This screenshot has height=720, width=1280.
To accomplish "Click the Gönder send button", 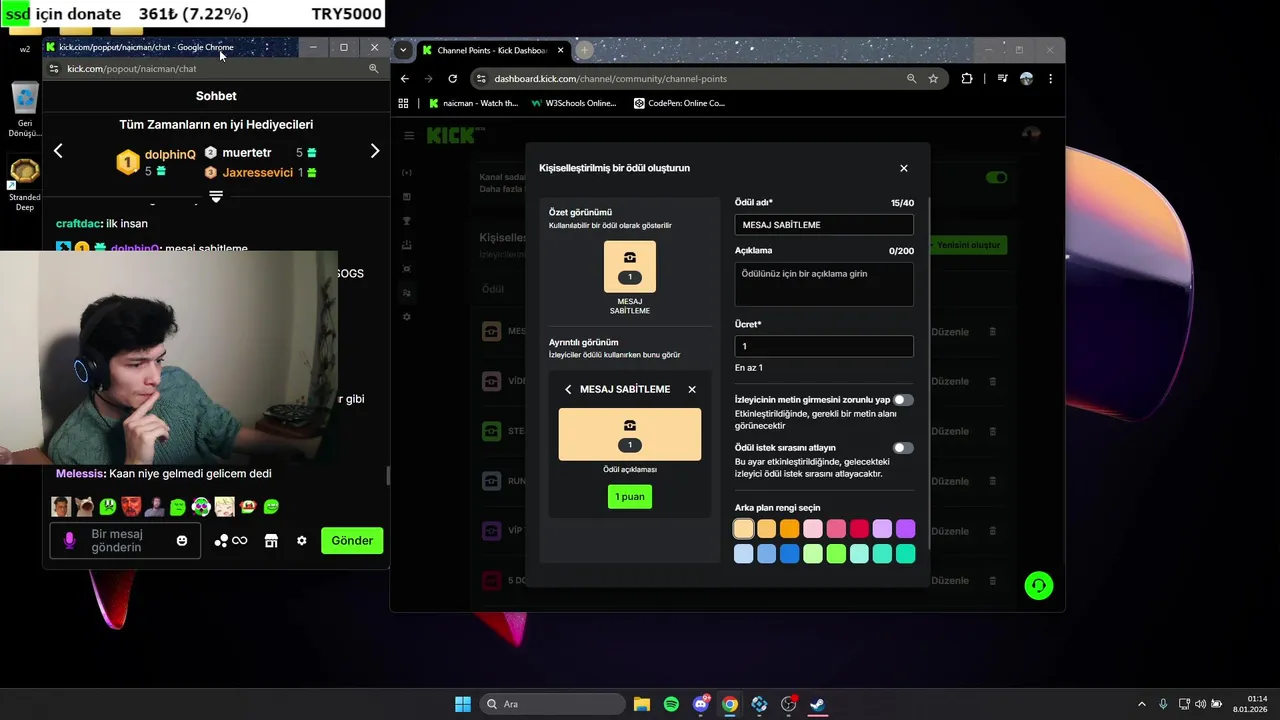I will click(x=352, y=541).
